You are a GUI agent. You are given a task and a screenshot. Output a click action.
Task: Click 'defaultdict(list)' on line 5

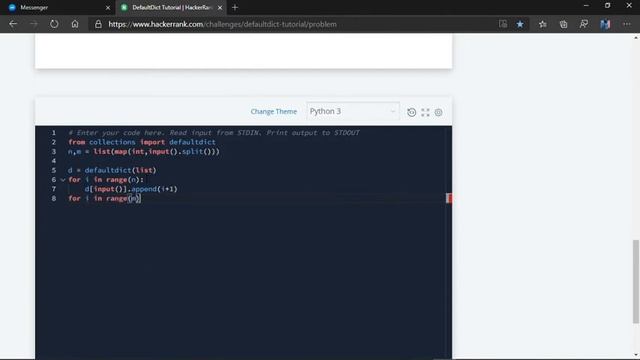point(120,170)
